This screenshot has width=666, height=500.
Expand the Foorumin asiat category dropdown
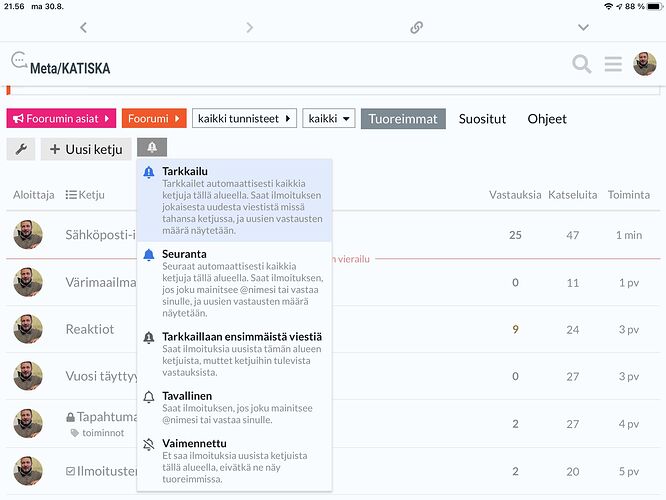(62, 119)
